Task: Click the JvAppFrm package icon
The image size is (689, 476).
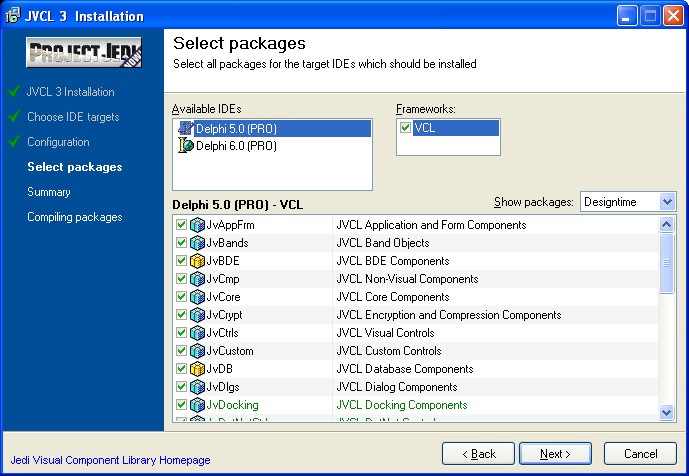Action: 197,225
